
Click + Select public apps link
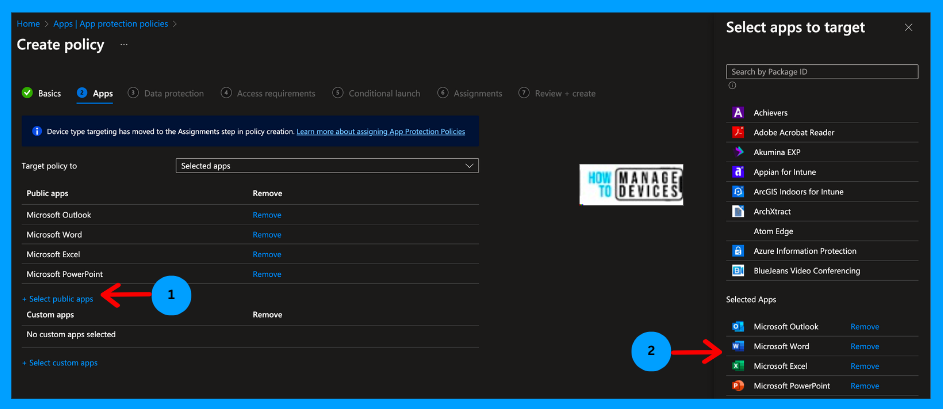(58, 299)
